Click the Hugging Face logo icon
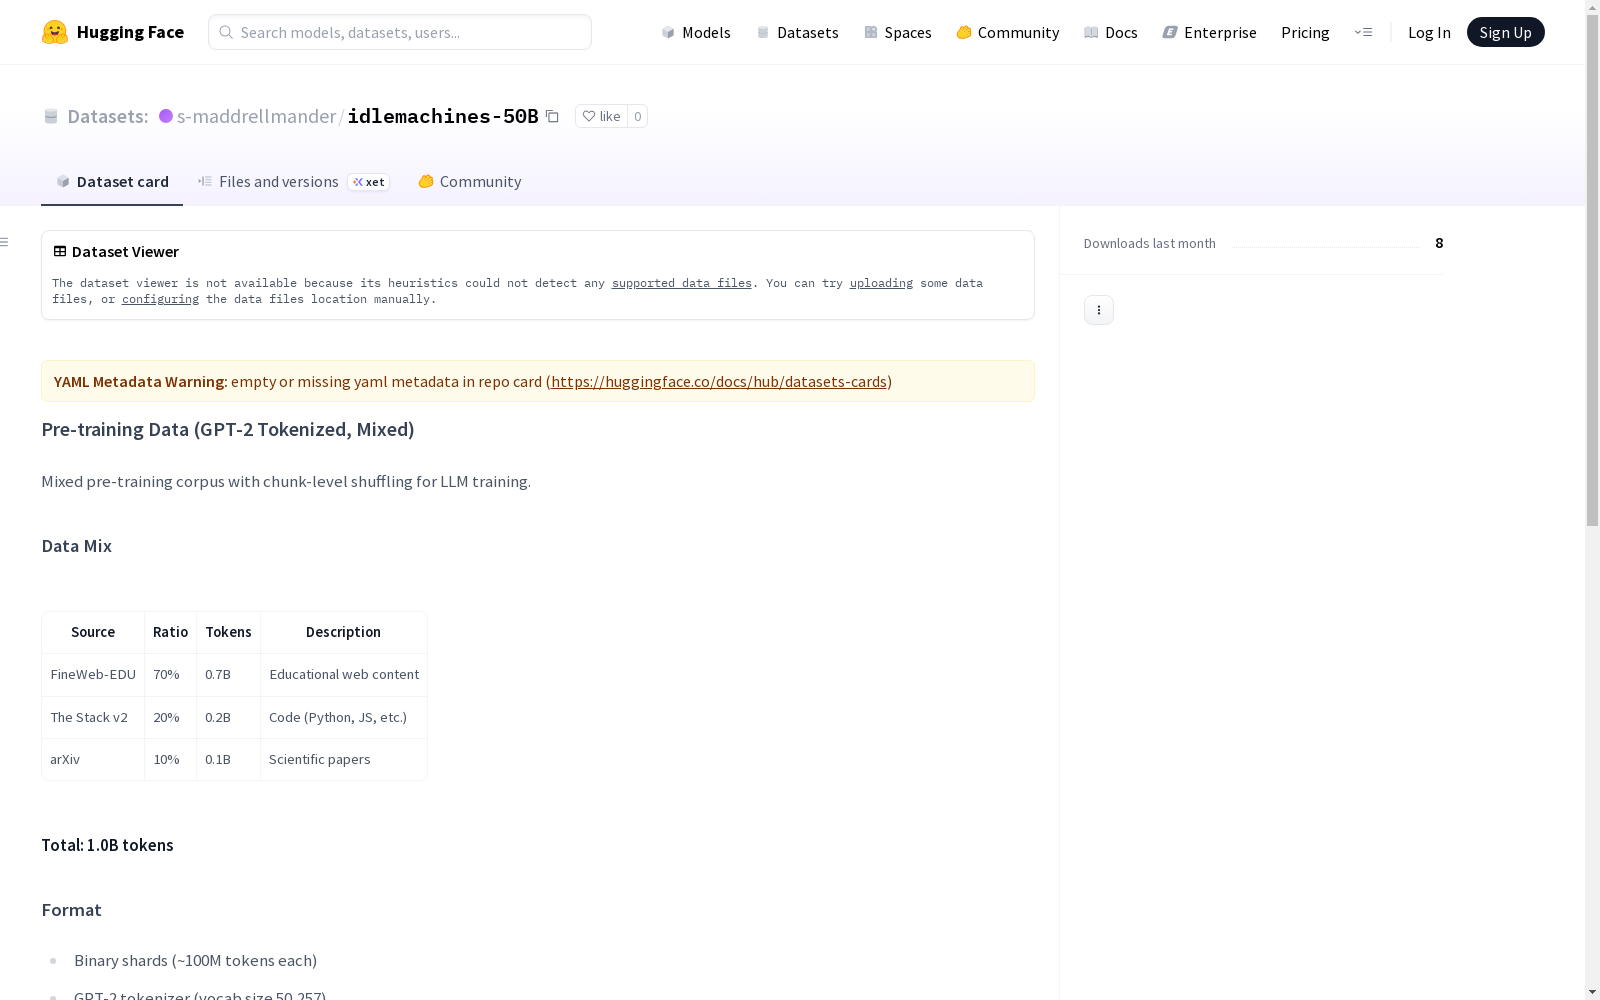 point(55,32)
